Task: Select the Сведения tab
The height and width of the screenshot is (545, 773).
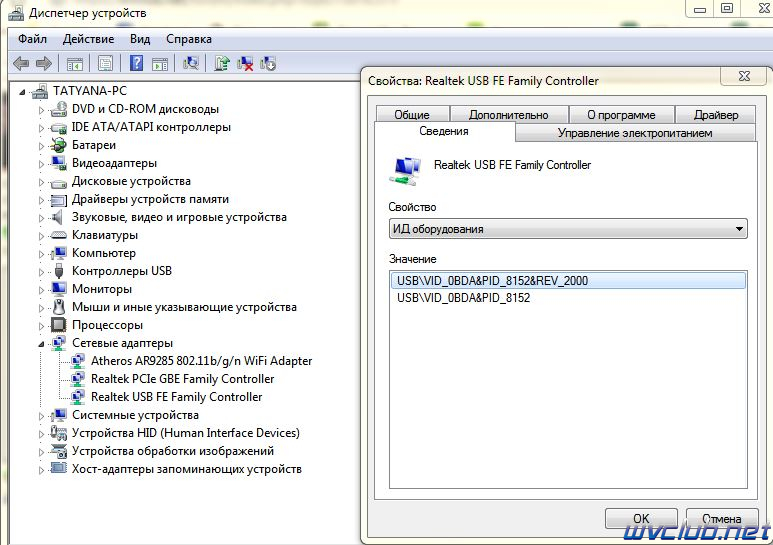Action: (444, 131)
